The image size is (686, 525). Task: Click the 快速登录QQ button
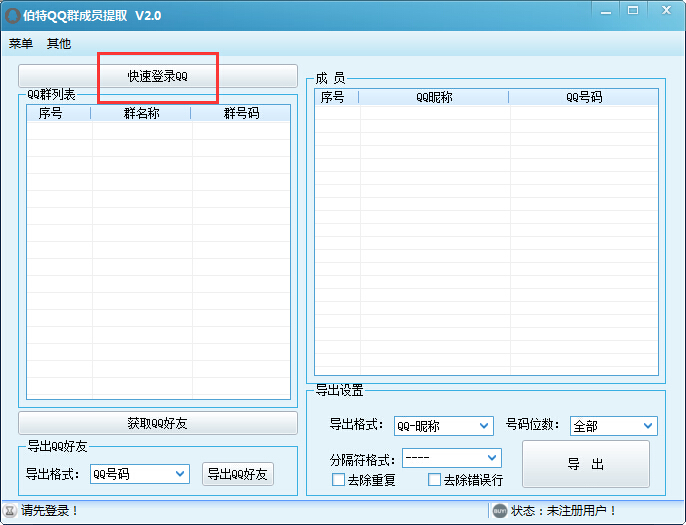(x=158, y=76)
